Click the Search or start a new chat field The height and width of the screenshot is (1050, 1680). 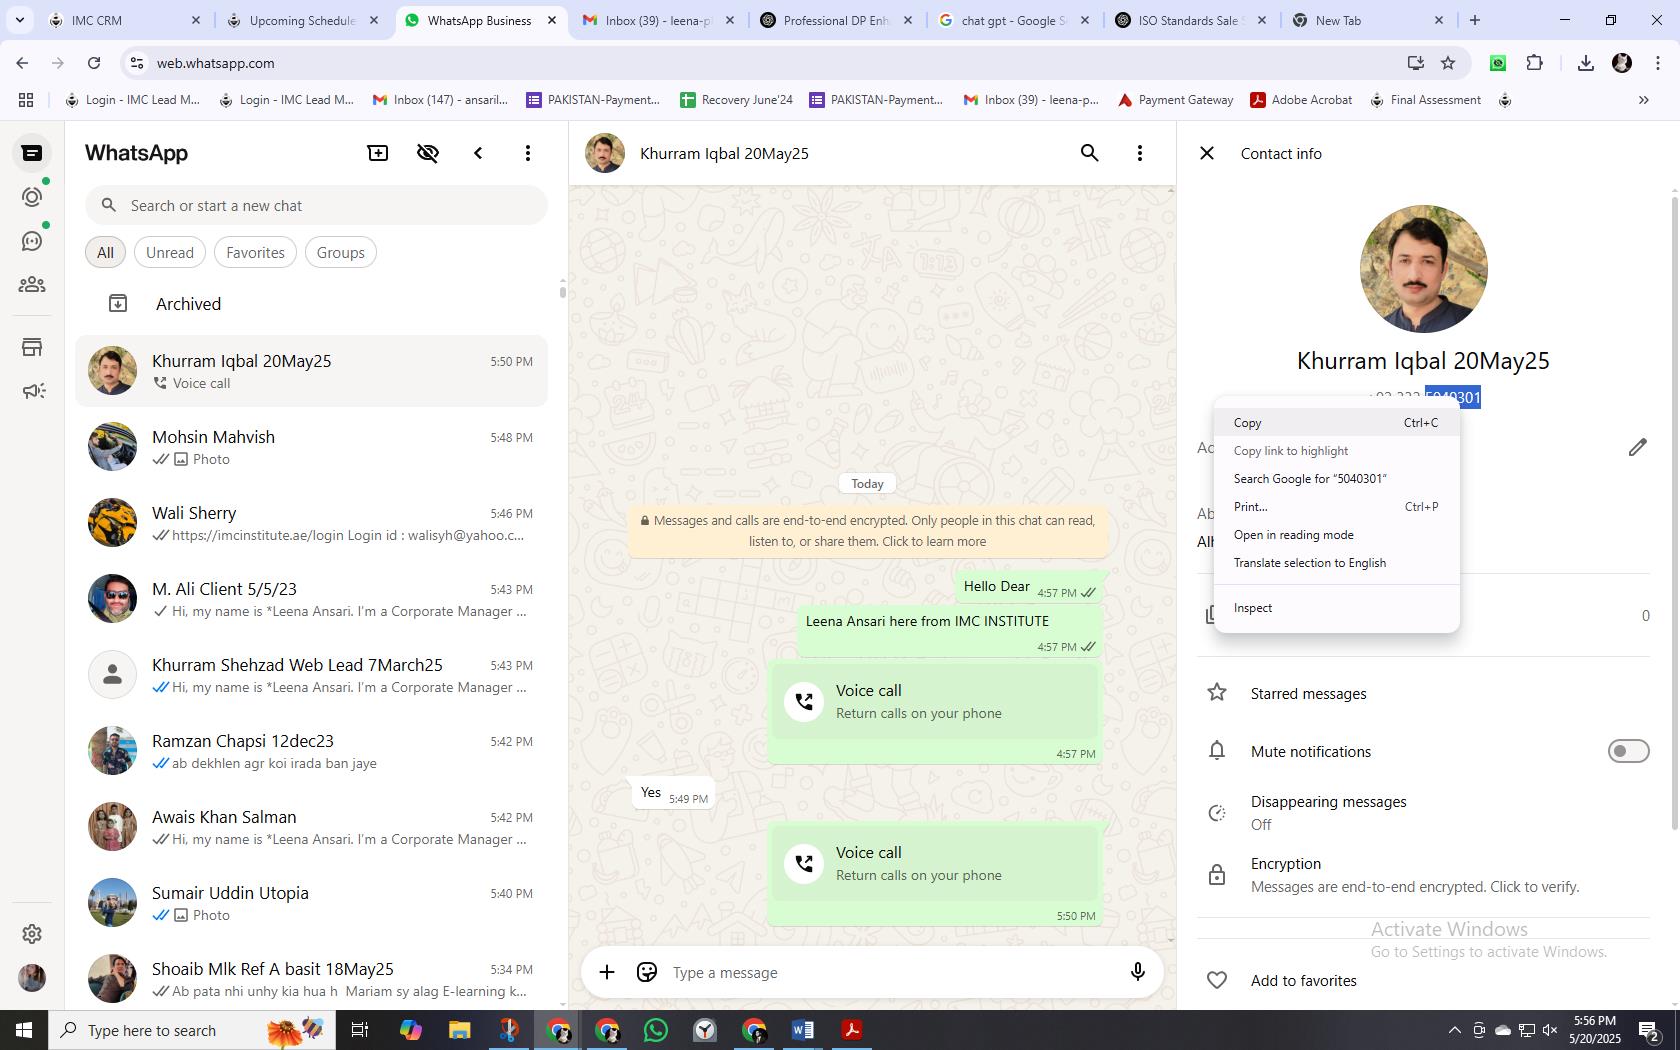pyautogui.click(x=316, y=205)
